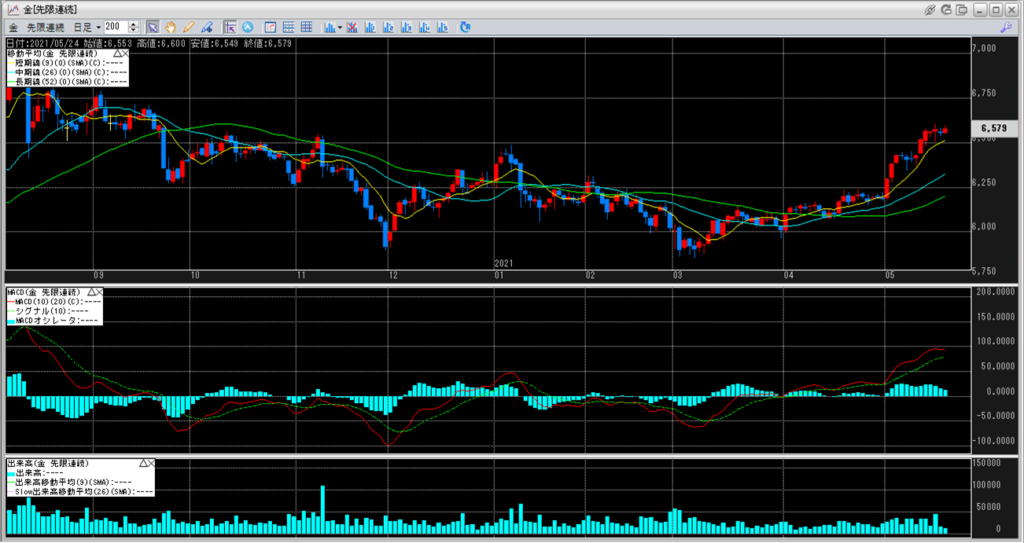The width and height of the screenshot is (1024, 543).
Task: Open the wrench settings icon
Action: click(1006, 26)
